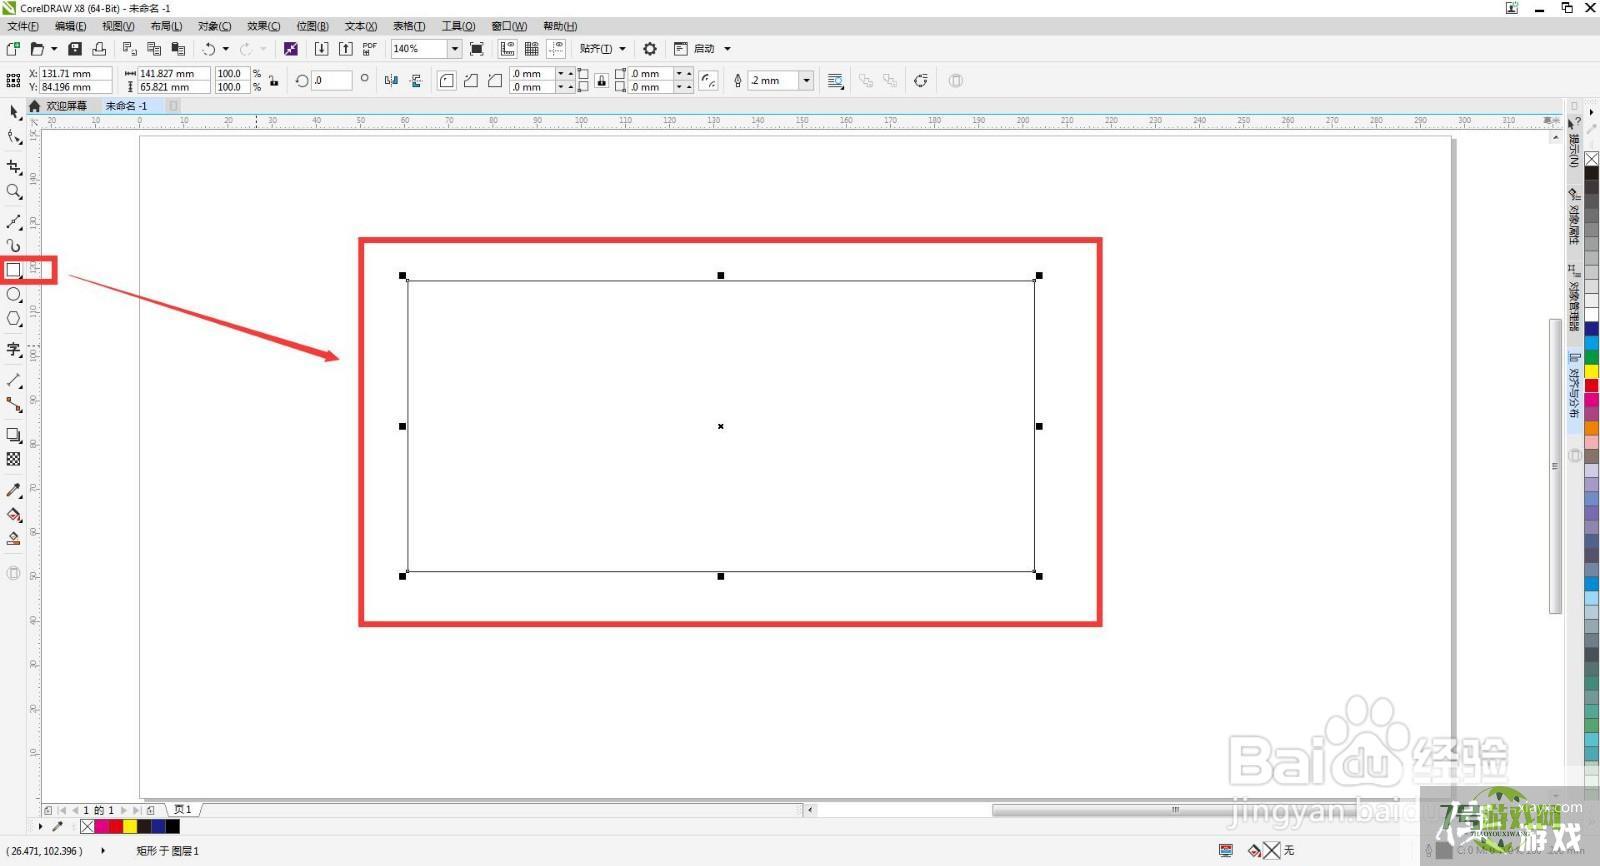This screenshot has width=1600, height=866.
Task: Expand the Undo history dropdown arrow
Action: (x=225, y=48)
